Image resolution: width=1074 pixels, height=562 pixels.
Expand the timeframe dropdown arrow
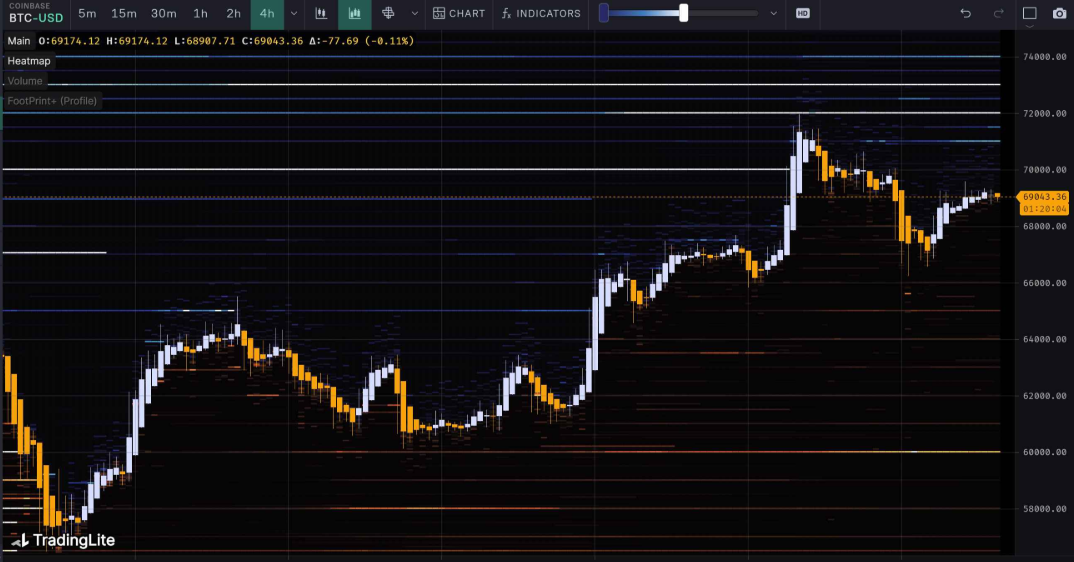click(293, 14)
